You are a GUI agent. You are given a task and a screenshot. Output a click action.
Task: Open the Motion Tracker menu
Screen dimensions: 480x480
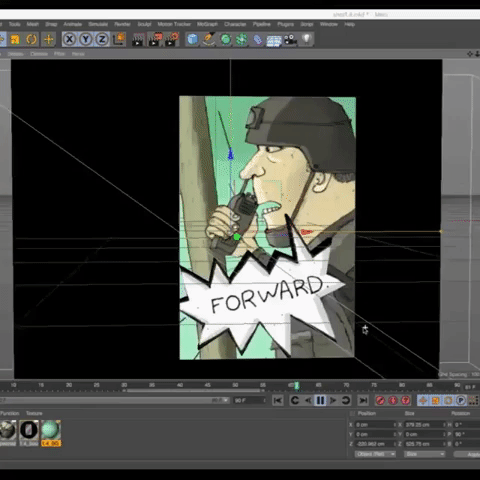[x=174, y=24]
